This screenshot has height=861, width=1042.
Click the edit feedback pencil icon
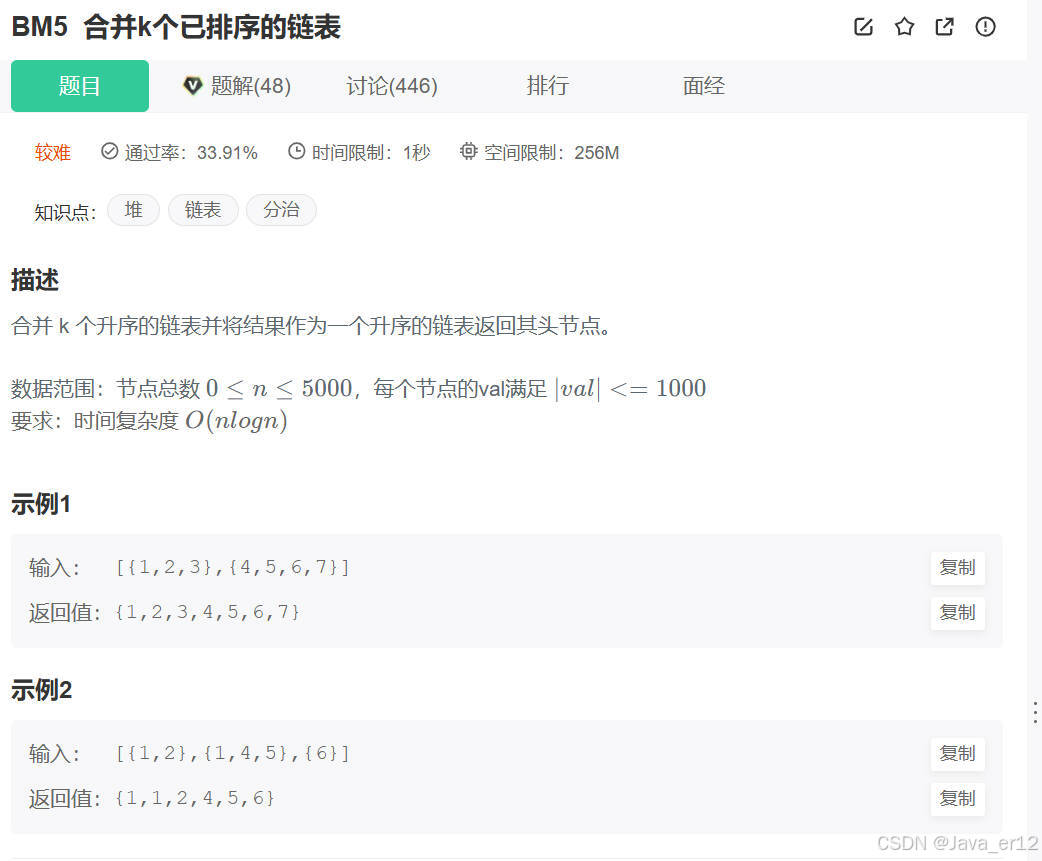tap(863, 27)
